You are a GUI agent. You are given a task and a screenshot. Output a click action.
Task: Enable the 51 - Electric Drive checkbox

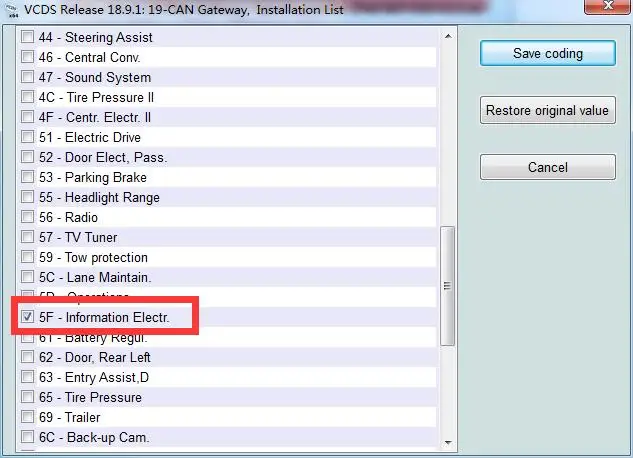point(27,137)
